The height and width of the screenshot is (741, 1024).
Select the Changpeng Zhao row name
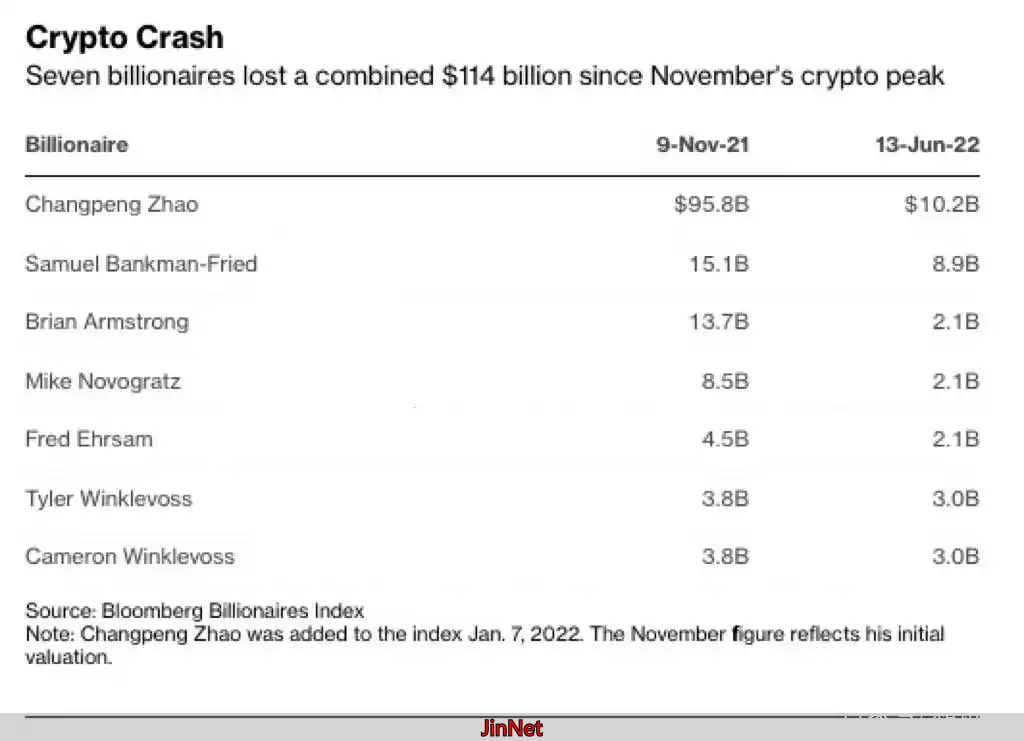(x=112, y=205)
